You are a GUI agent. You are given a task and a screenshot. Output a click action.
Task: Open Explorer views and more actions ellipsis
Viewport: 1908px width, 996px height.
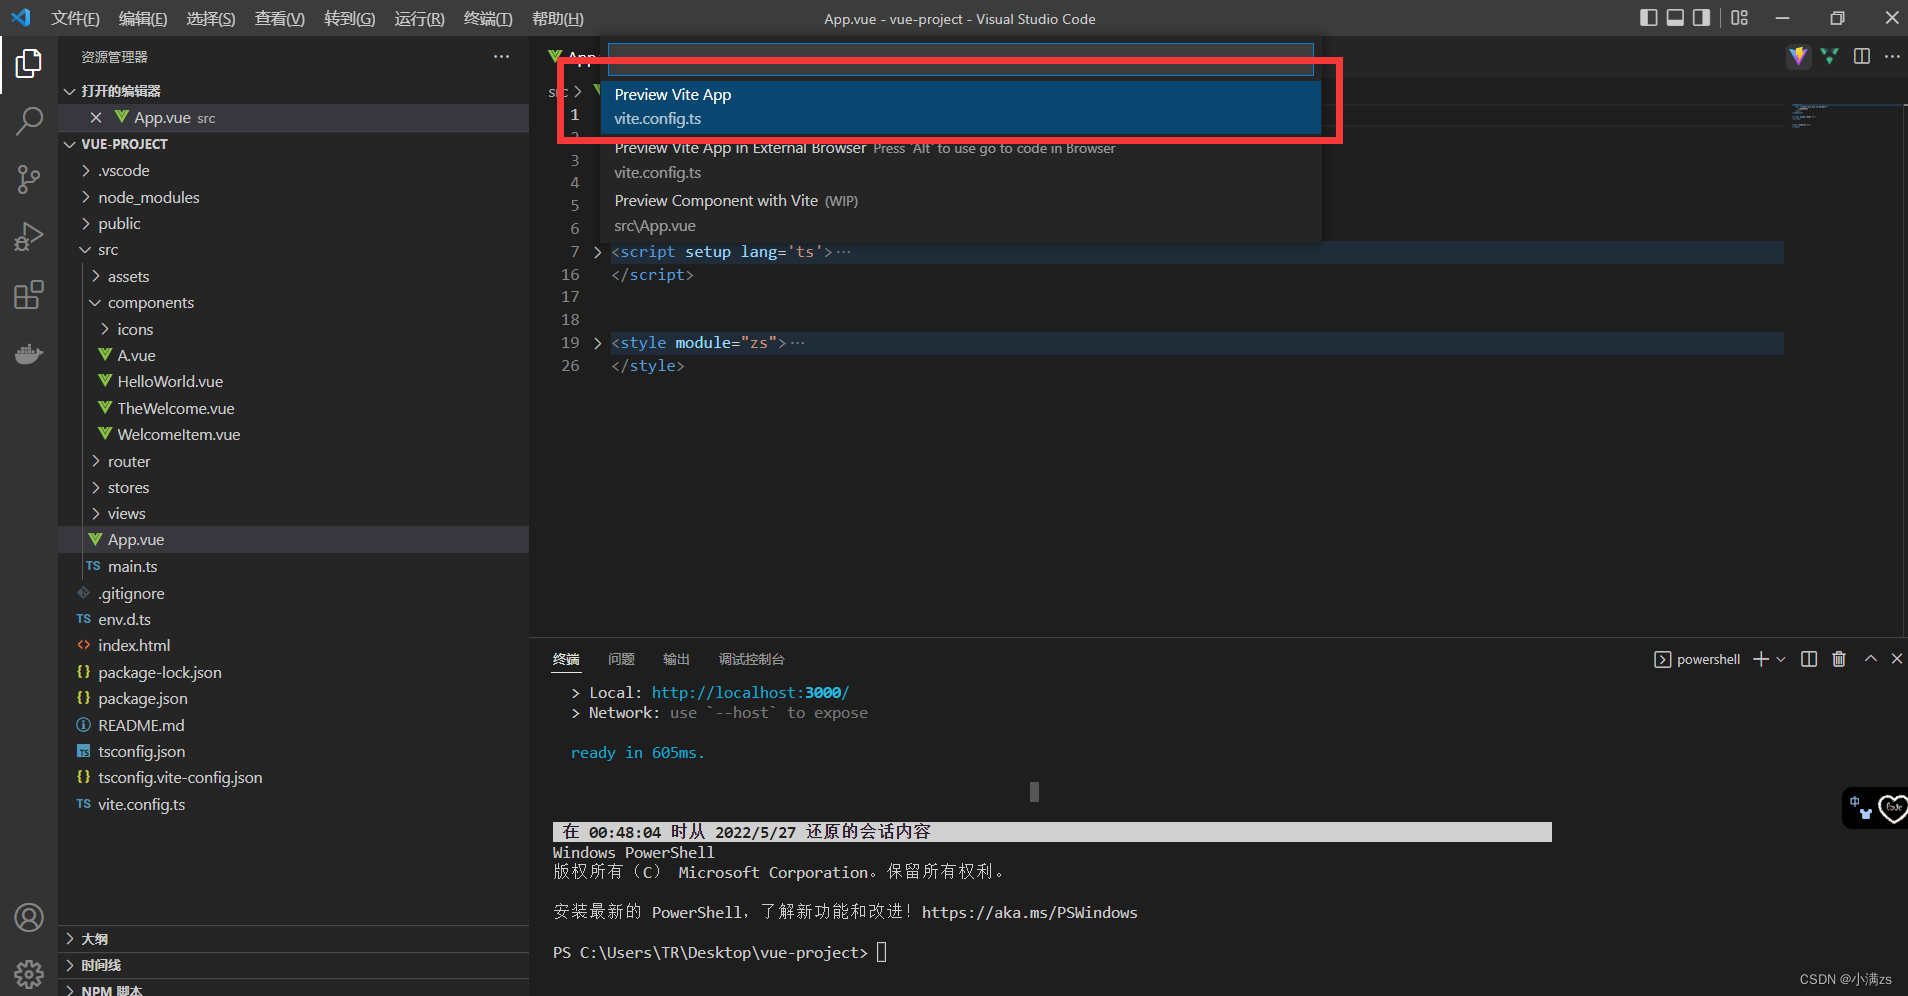point(501,57)
